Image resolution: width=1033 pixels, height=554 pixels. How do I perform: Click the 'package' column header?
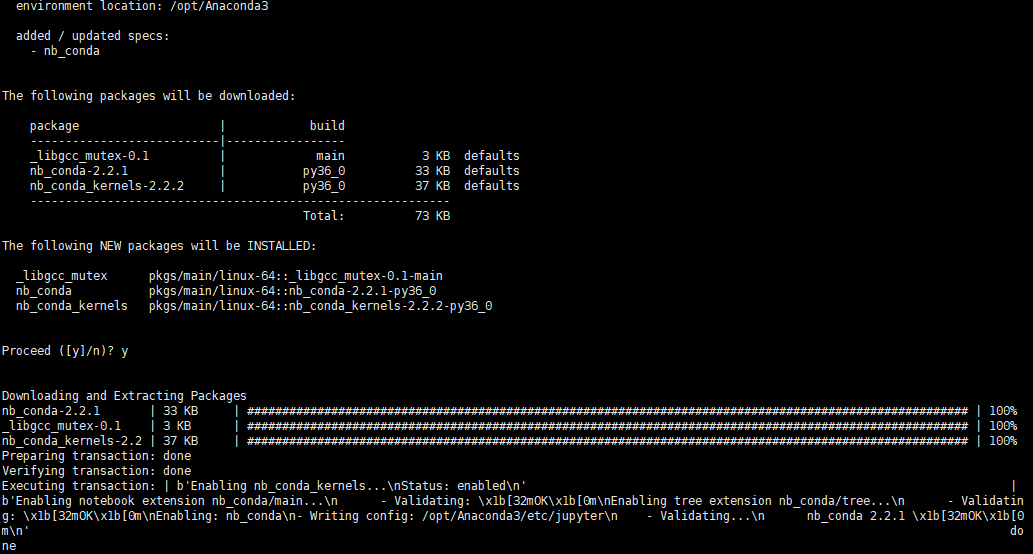coord(54,126)
